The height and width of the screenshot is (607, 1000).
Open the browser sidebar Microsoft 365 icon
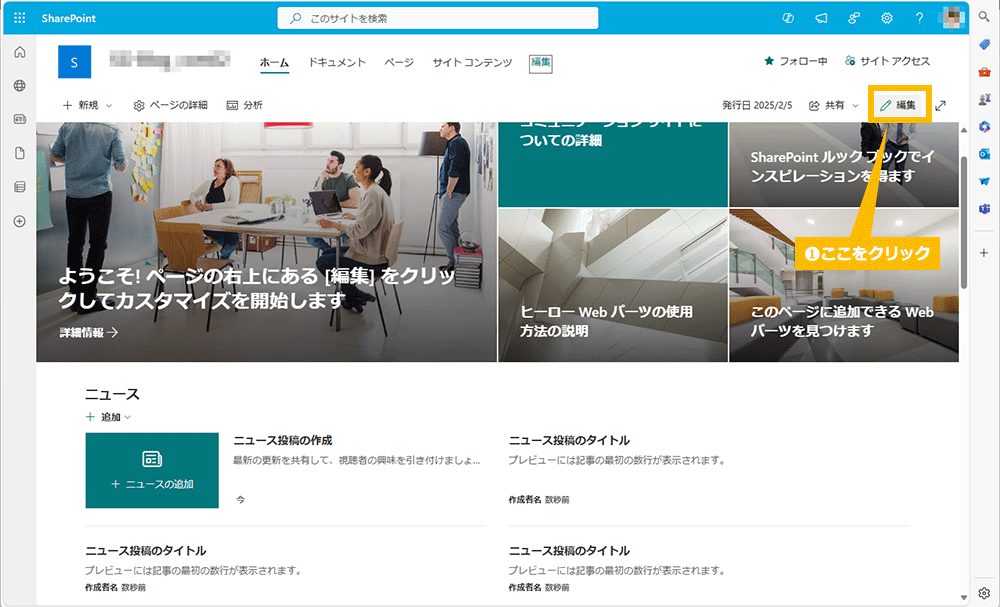tap(984, 127)
